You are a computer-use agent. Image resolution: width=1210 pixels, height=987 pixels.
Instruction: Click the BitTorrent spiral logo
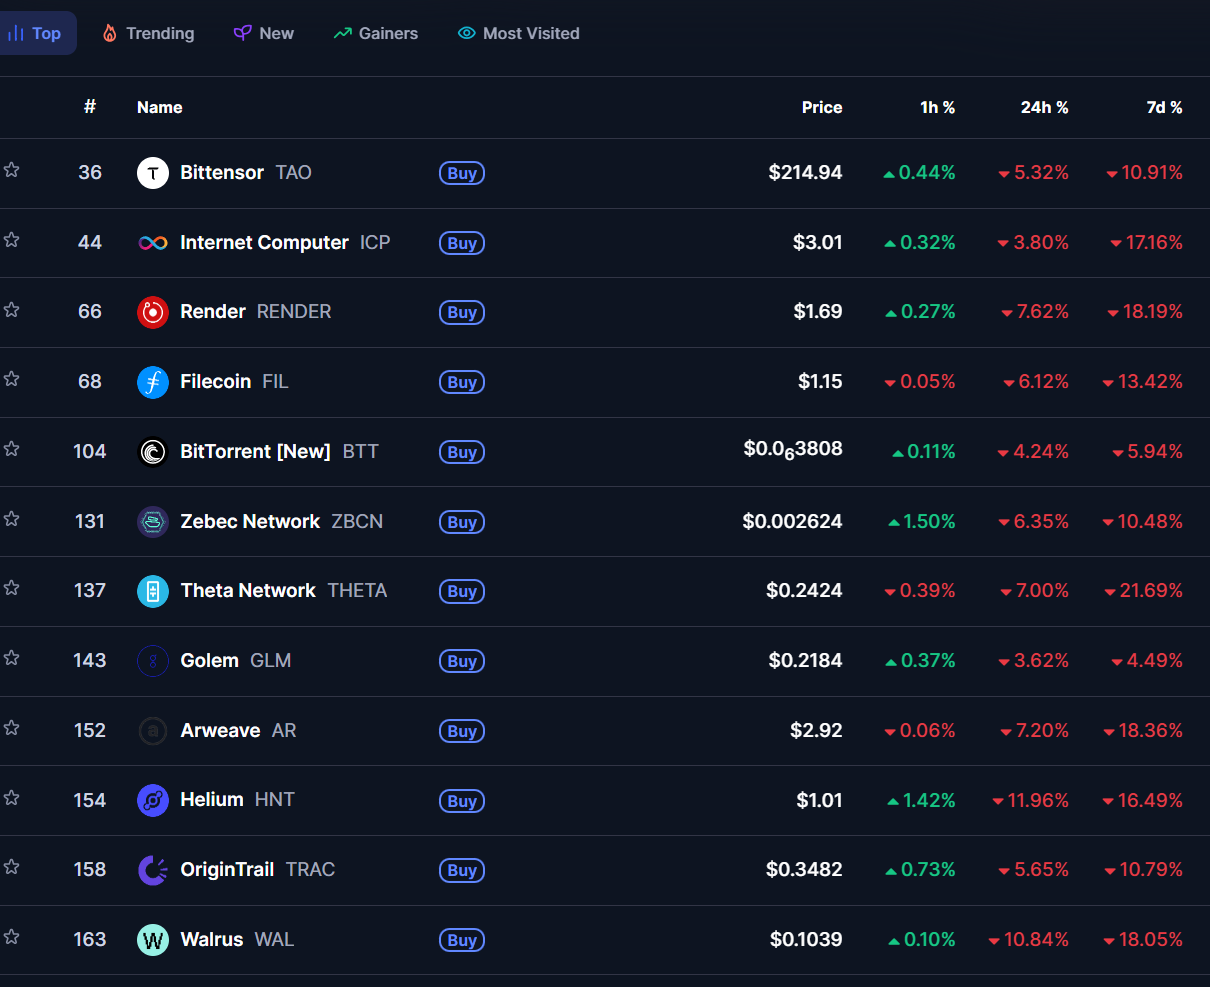152,452
